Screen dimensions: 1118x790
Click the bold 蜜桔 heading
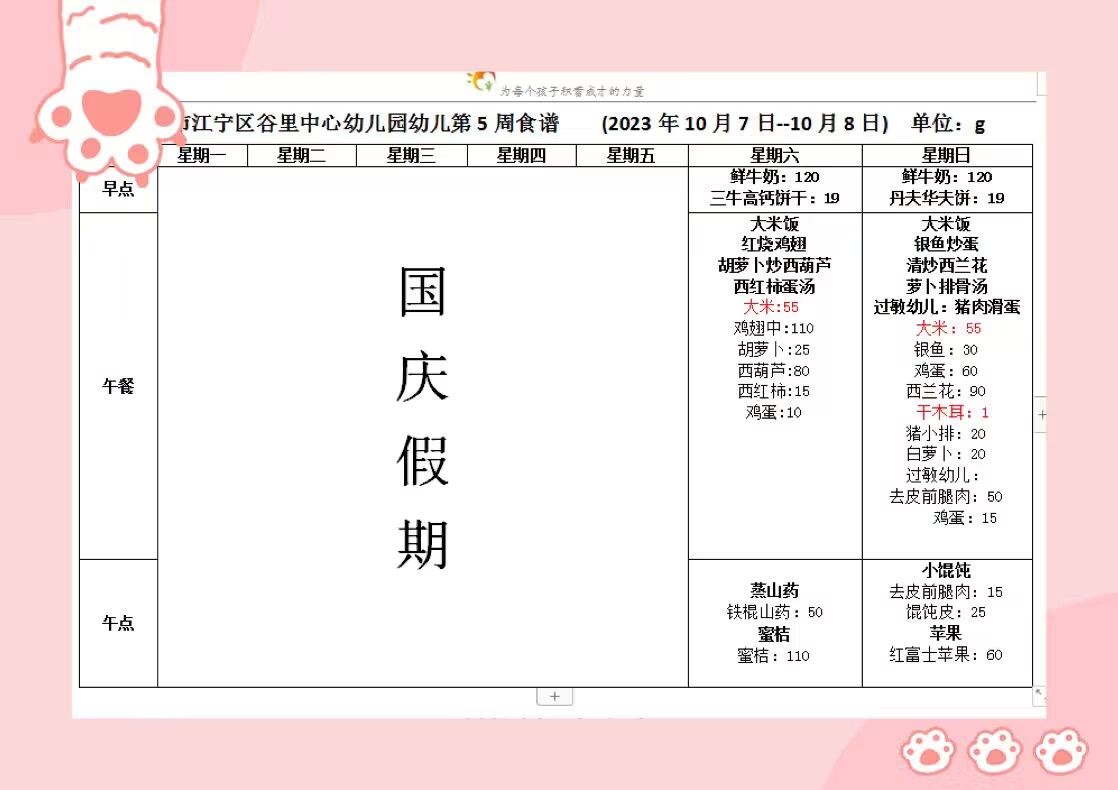pos(775,634)
